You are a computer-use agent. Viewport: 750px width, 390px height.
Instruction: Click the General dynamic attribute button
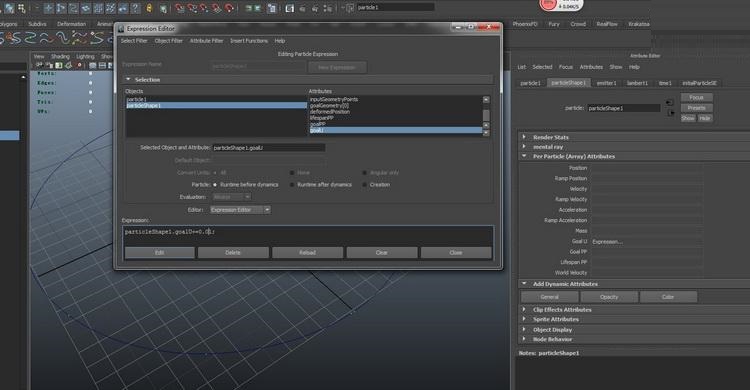pos(549,297)
